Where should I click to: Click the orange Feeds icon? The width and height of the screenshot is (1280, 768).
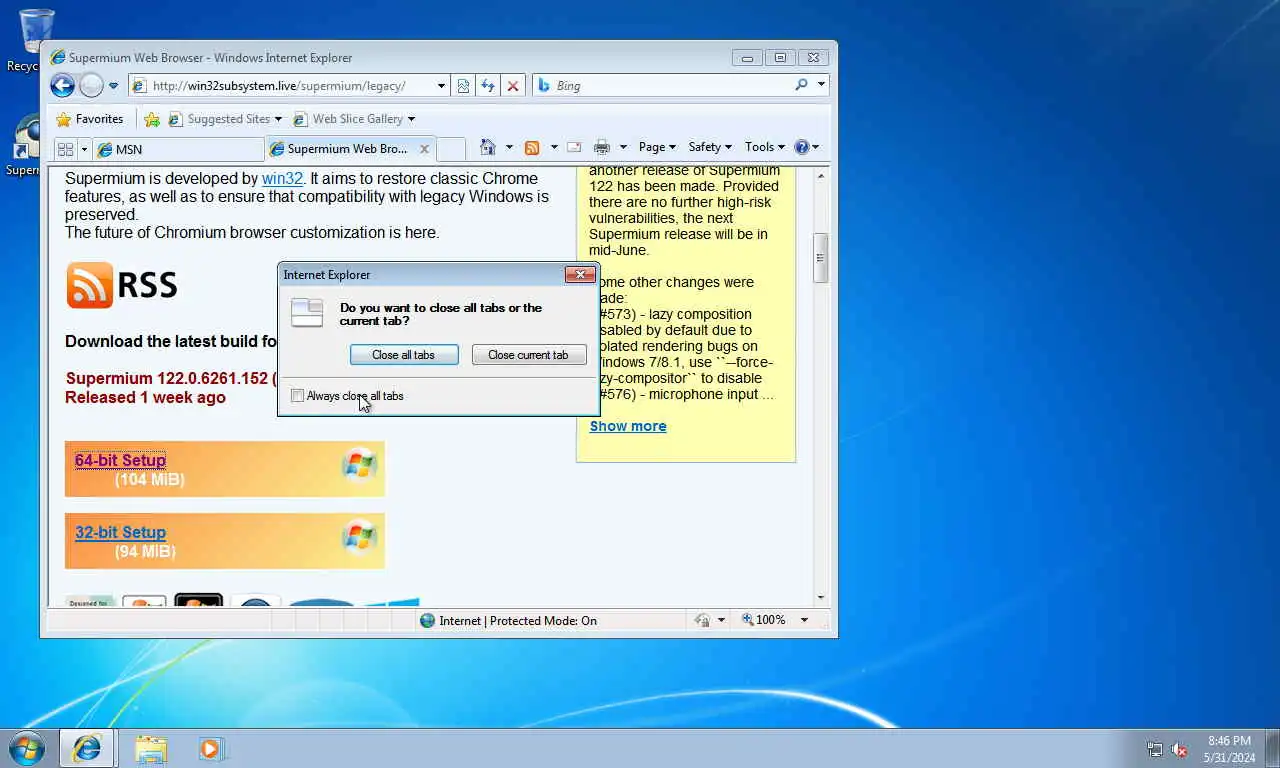[x=532, y=147]
